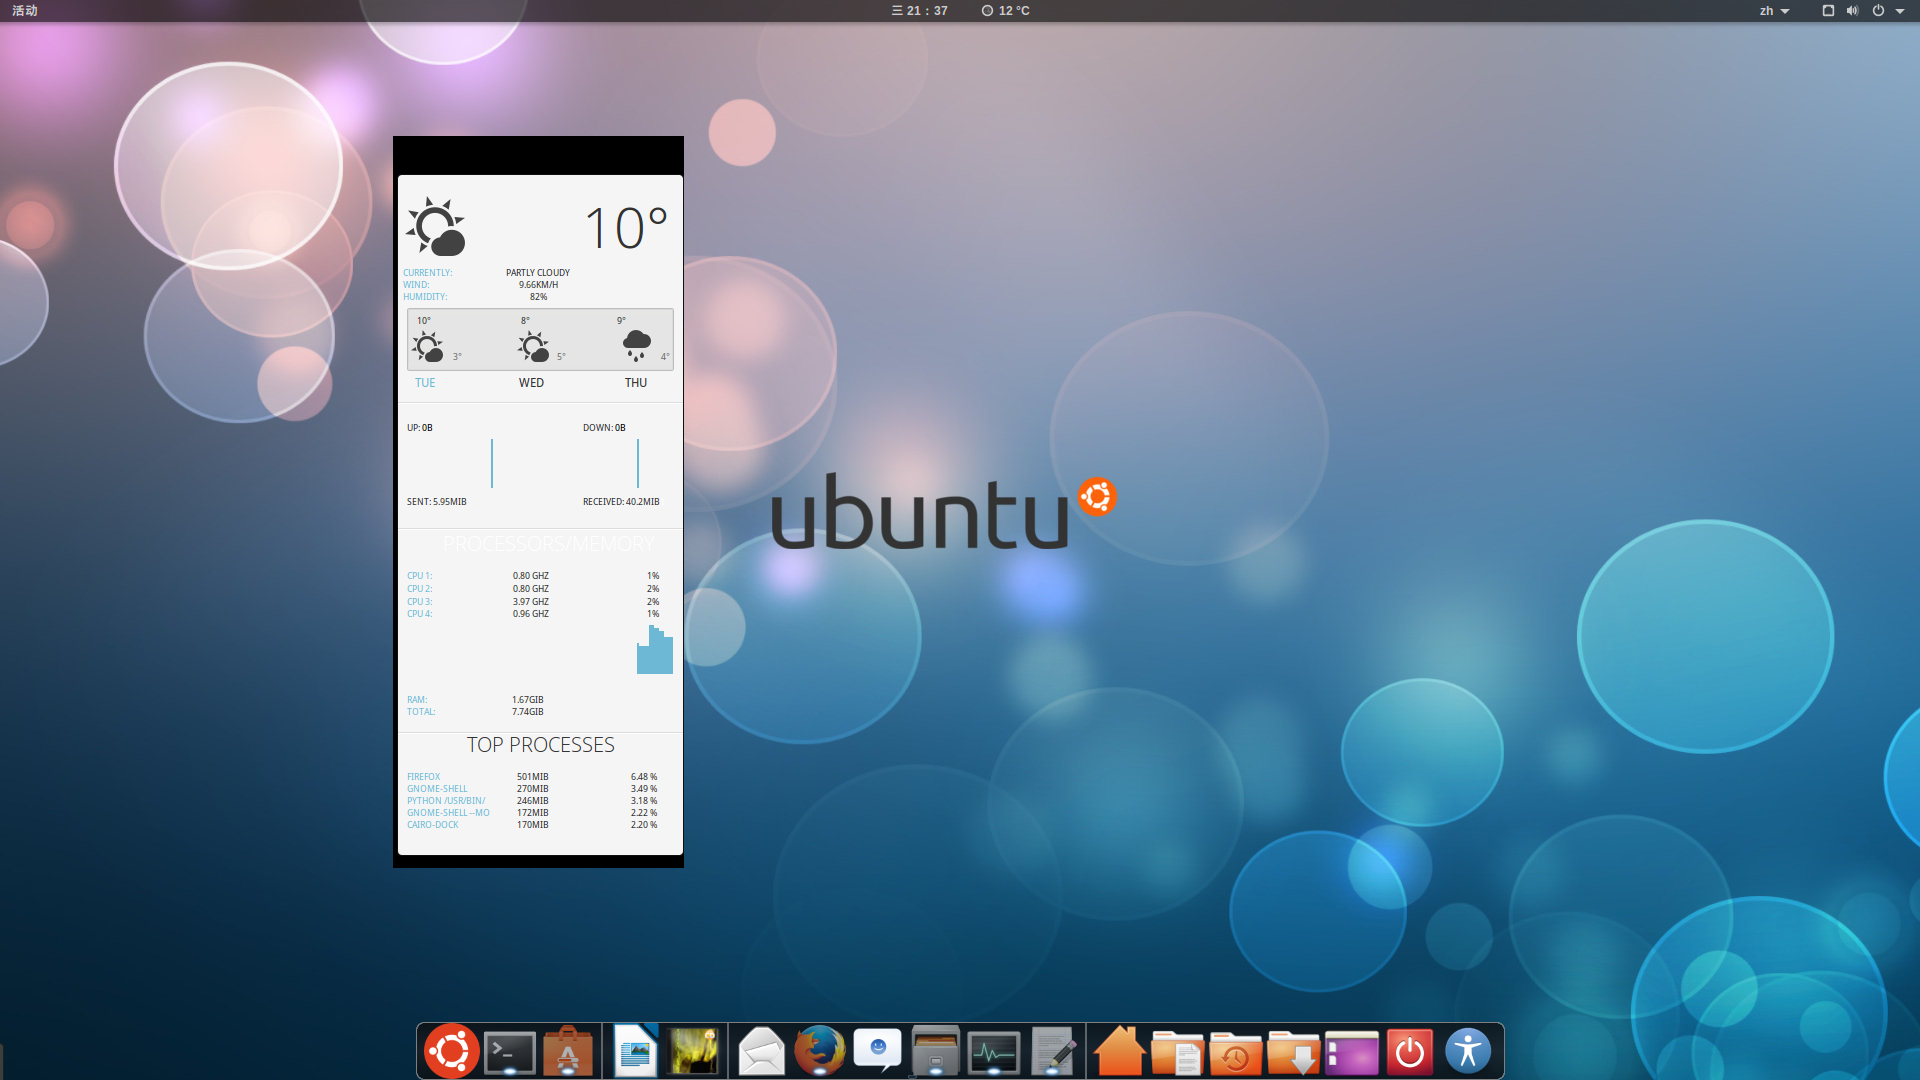Click the network status icon in top bar

point(1828,11)
